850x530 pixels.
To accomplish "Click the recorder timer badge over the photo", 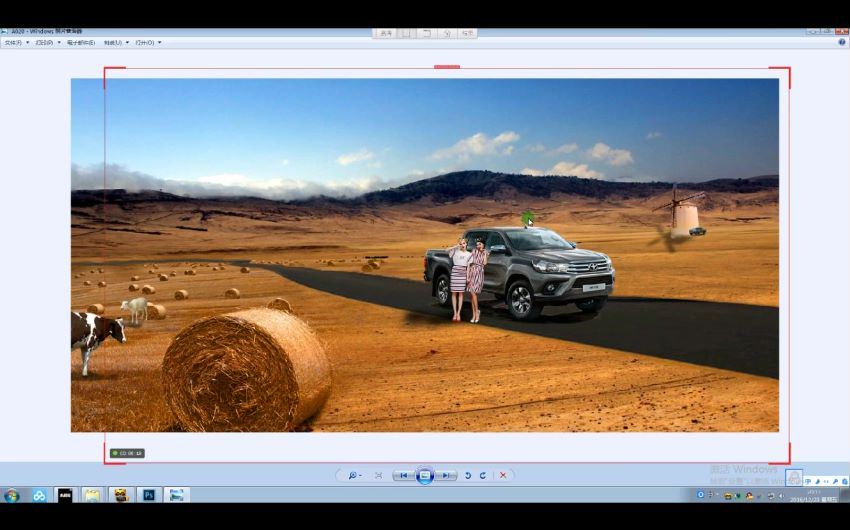I will (x=127, y=453).
